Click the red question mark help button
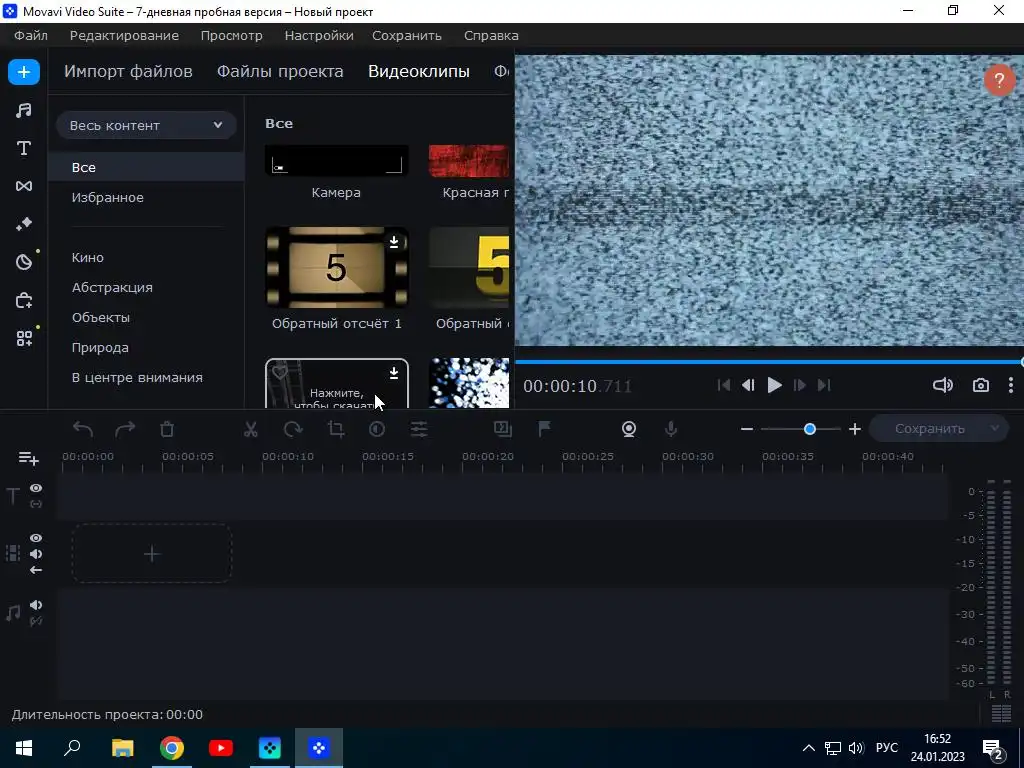 (999, 81)
